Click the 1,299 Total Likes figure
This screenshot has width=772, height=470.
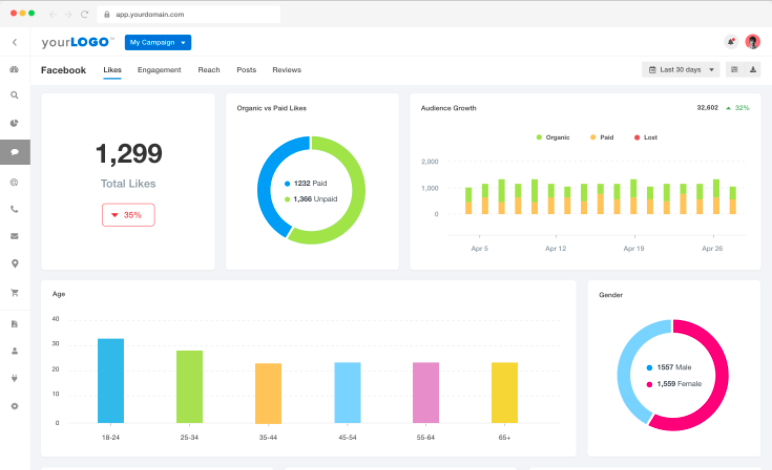tap(129, 153)
